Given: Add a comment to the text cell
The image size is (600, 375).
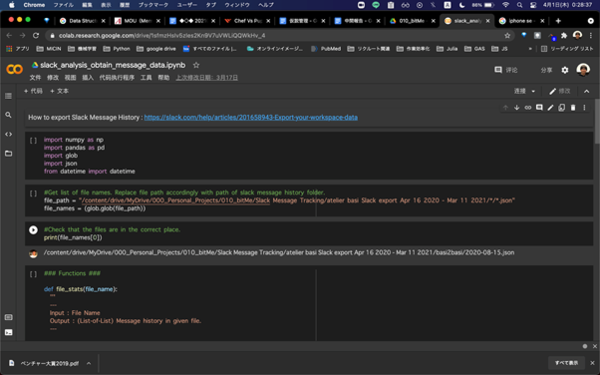Looking at the screenshot, I should click(539, 108).
